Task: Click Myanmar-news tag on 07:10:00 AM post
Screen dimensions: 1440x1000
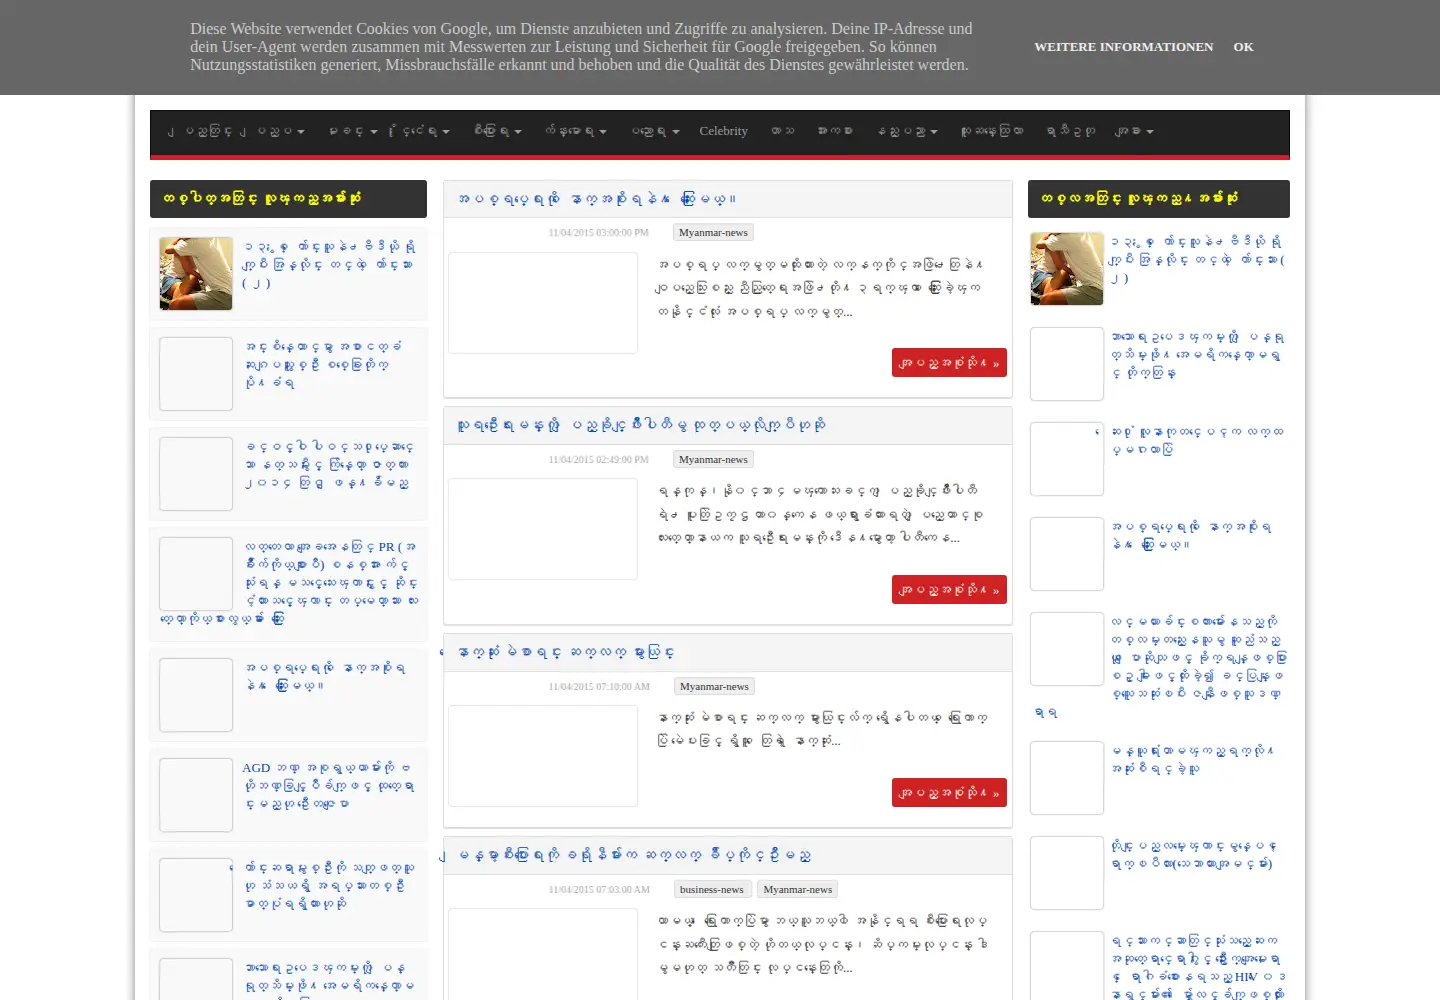Action: tap(714, 687)
